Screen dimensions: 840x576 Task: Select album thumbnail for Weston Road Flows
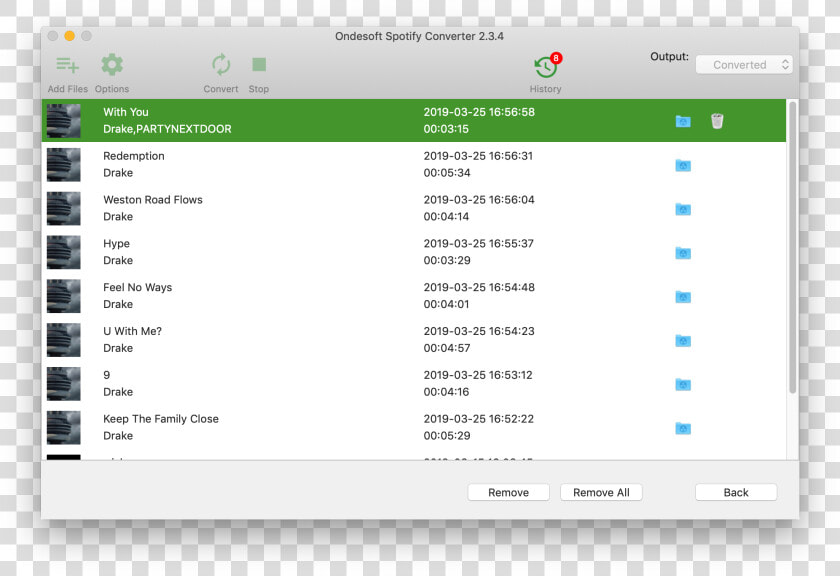click(64, 208)
